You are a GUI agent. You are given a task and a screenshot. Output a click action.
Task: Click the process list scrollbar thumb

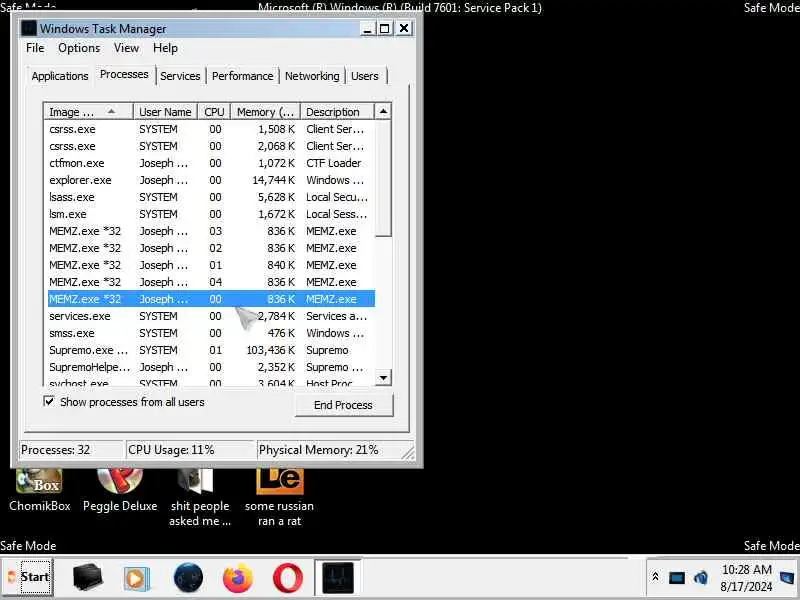tap(383, 178)
